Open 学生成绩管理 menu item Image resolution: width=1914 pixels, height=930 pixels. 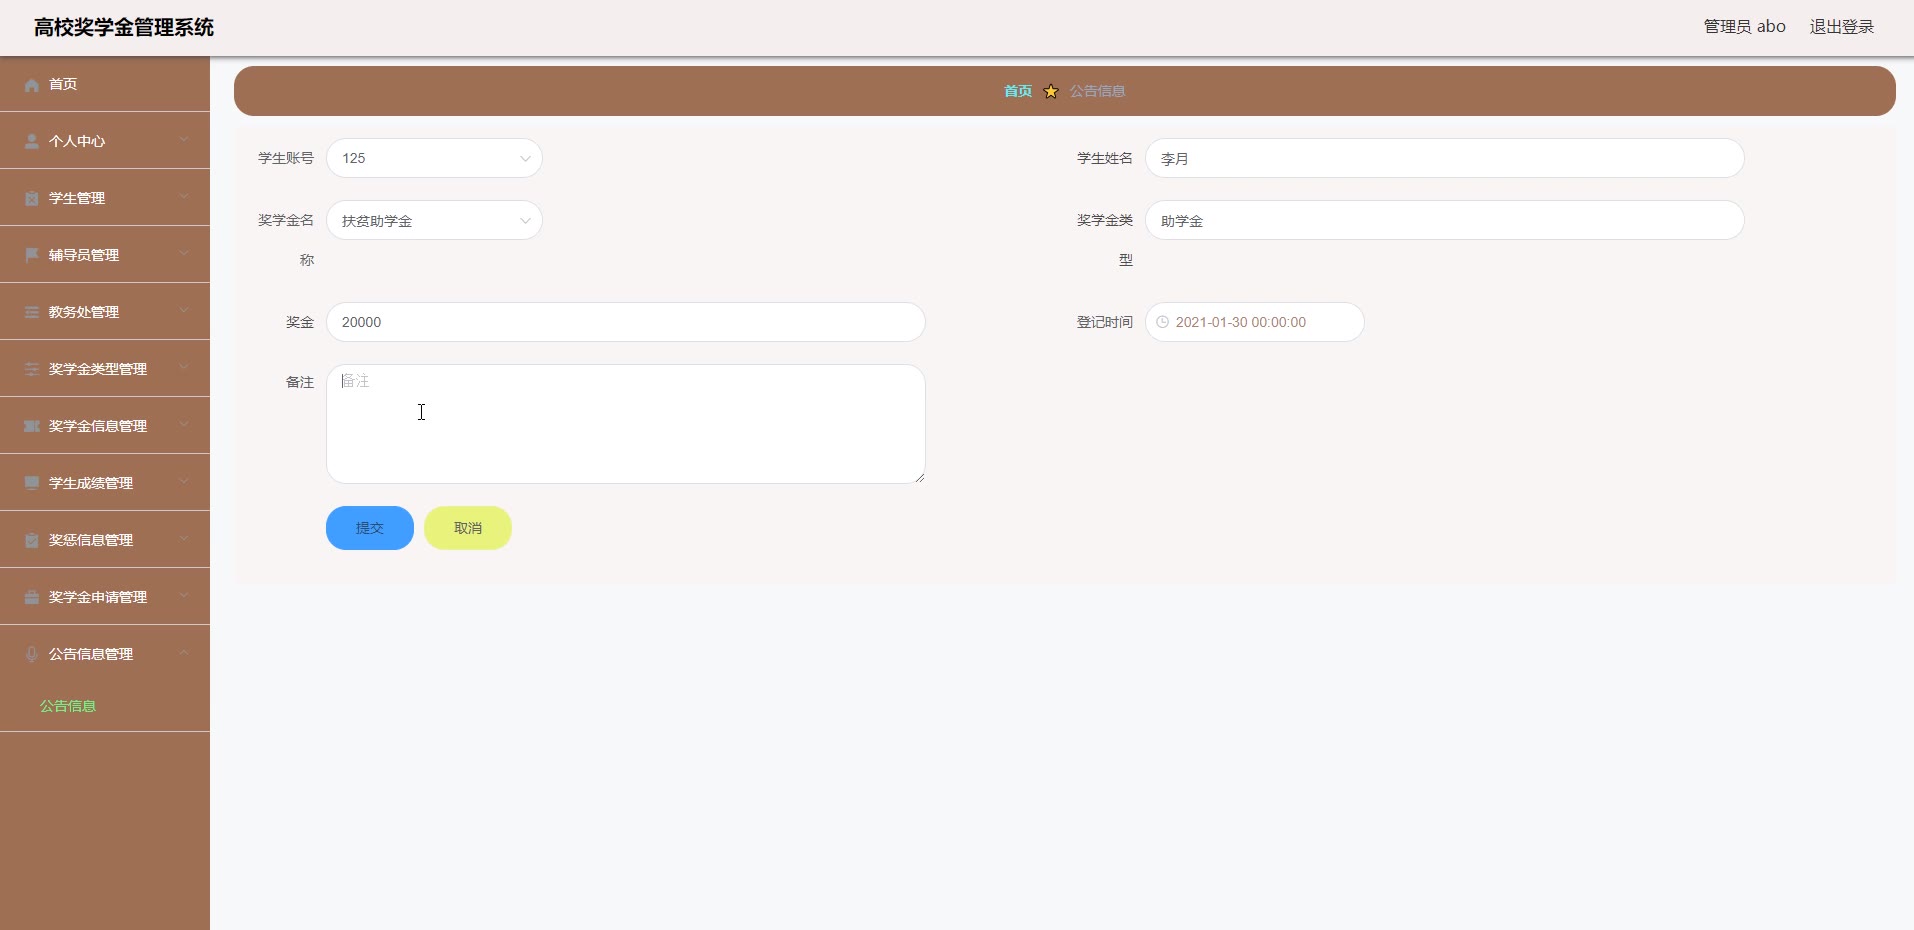[105, 483]
